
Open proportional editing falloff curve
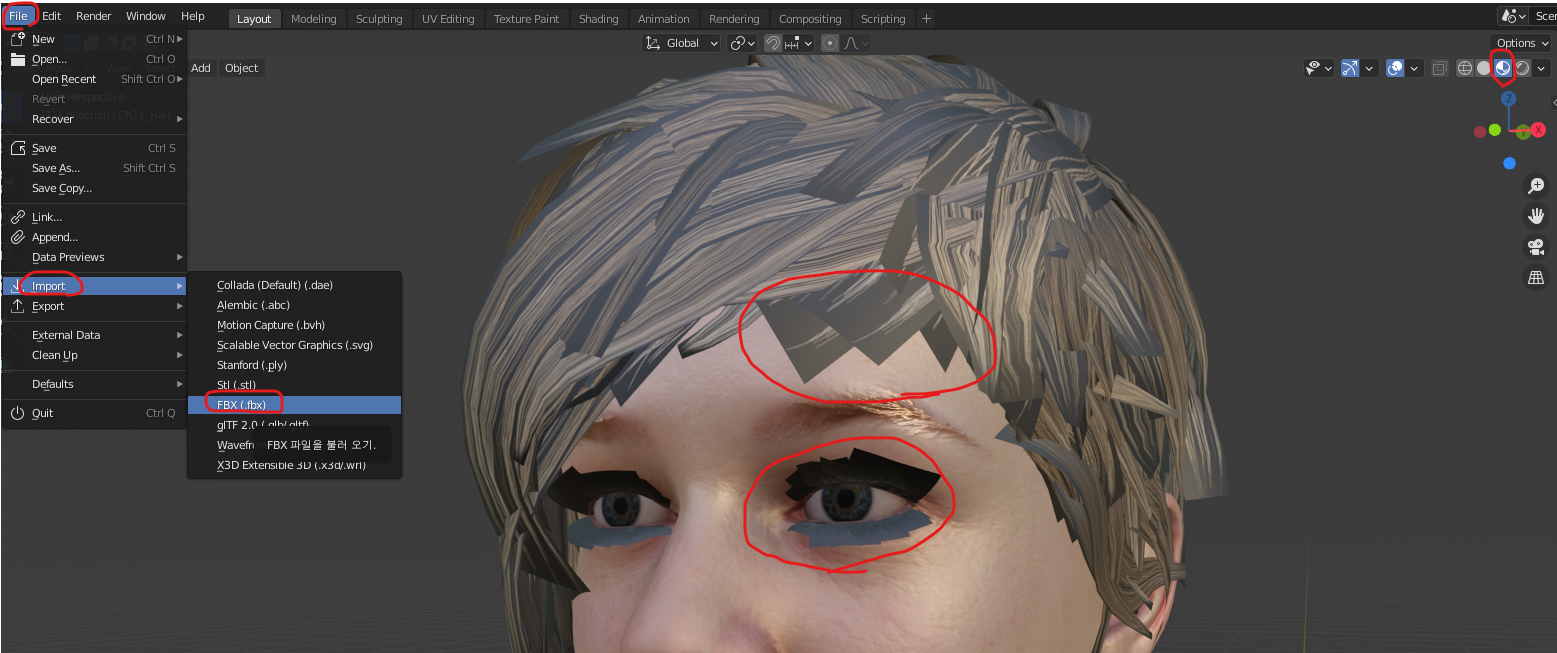click(856, 43)
